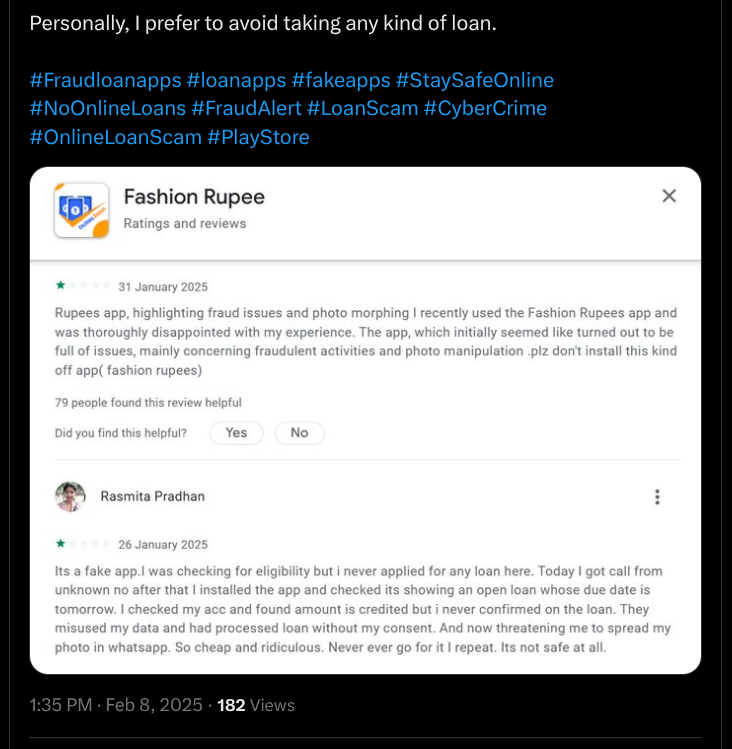Open the three-dot menu on Rasmita Pradhan's review
Image resolution: width=732 pixels, height=749 pixels.
pyautogui.click(x=657, y=497)
